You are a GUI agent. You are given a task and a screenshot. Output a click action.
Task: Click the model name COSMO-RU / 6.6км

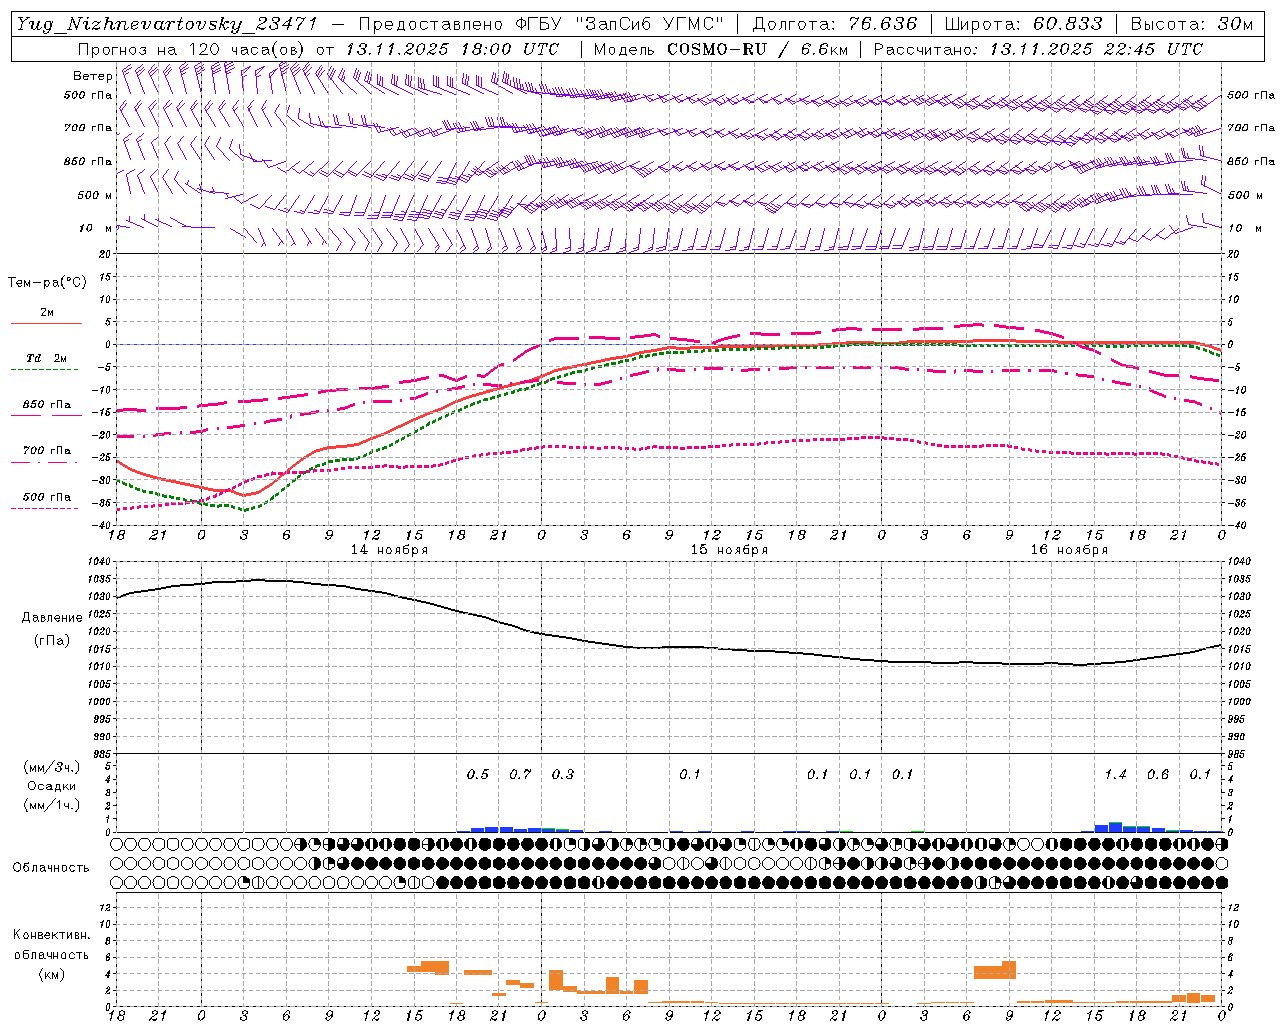[757, 49]
